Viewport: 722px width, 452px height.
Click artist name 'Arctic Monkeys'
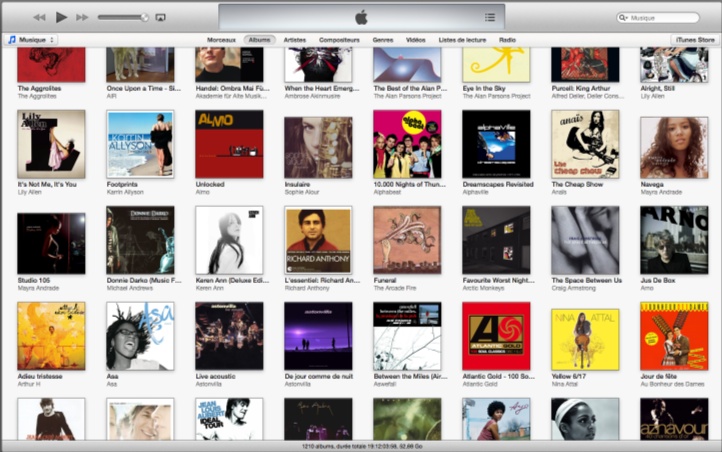click(483, 288)
